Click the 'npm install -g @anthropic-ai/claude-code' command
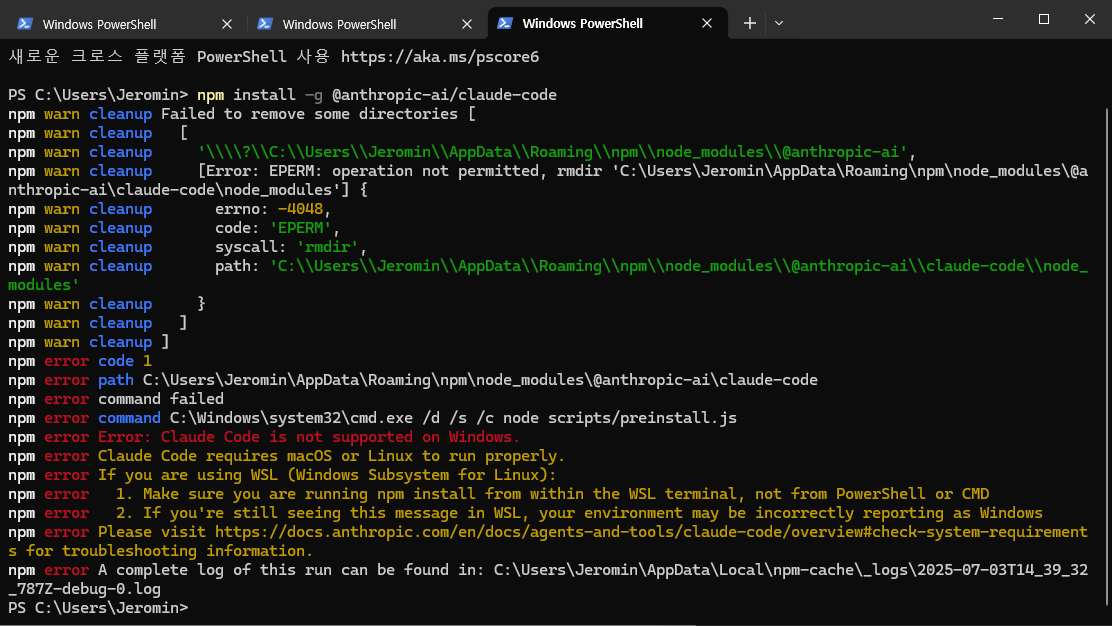Screen dimensions: 1112x626 point(377,95)
